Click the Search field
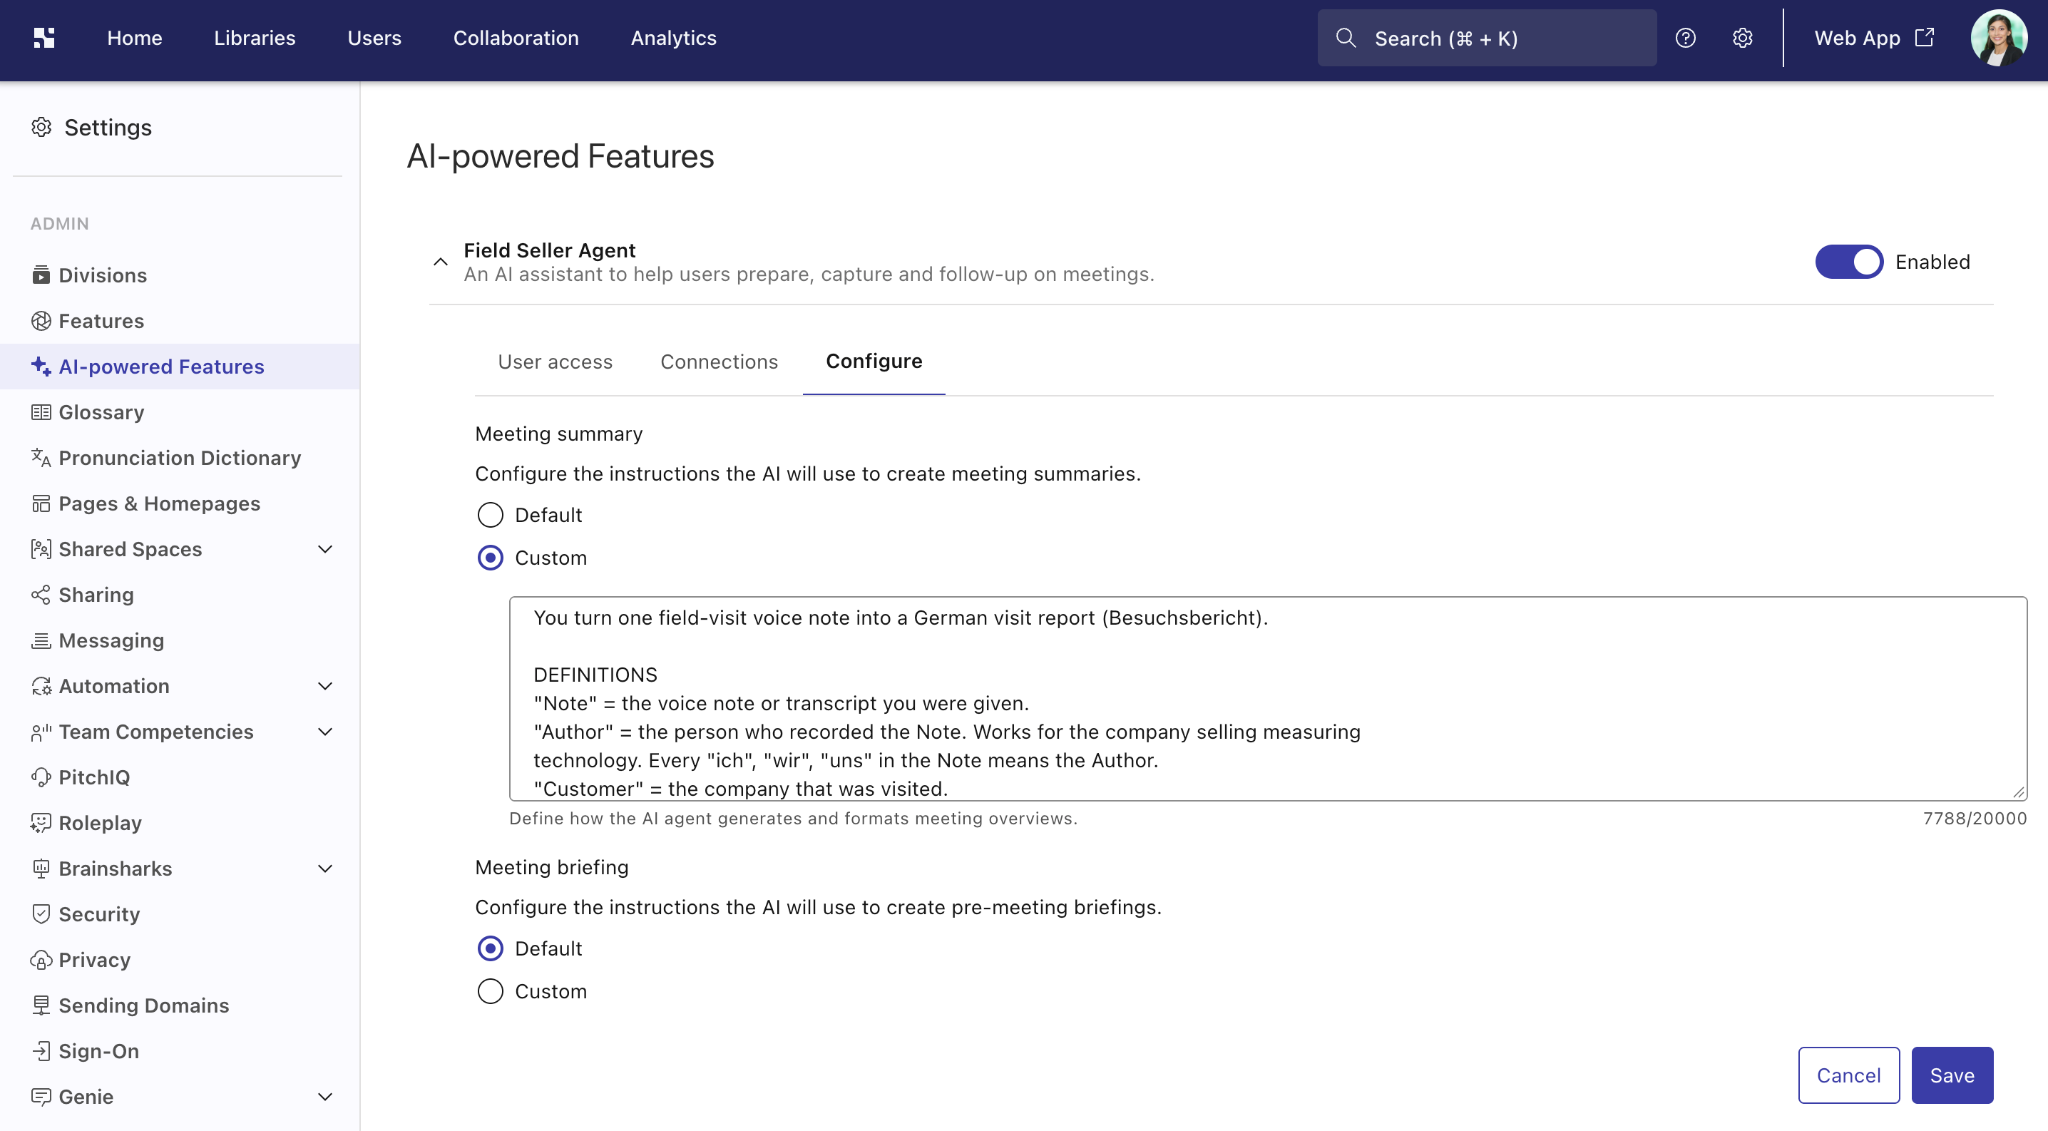Image resolution: width=2048 pixels, height=1131 pixels. point(1486,38)
